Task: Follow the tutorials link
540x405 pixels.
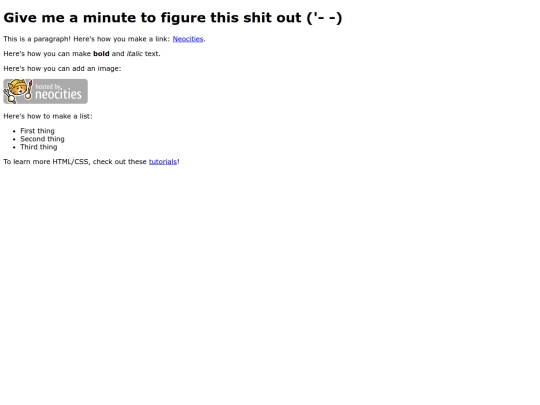Action: coord(163,162)
